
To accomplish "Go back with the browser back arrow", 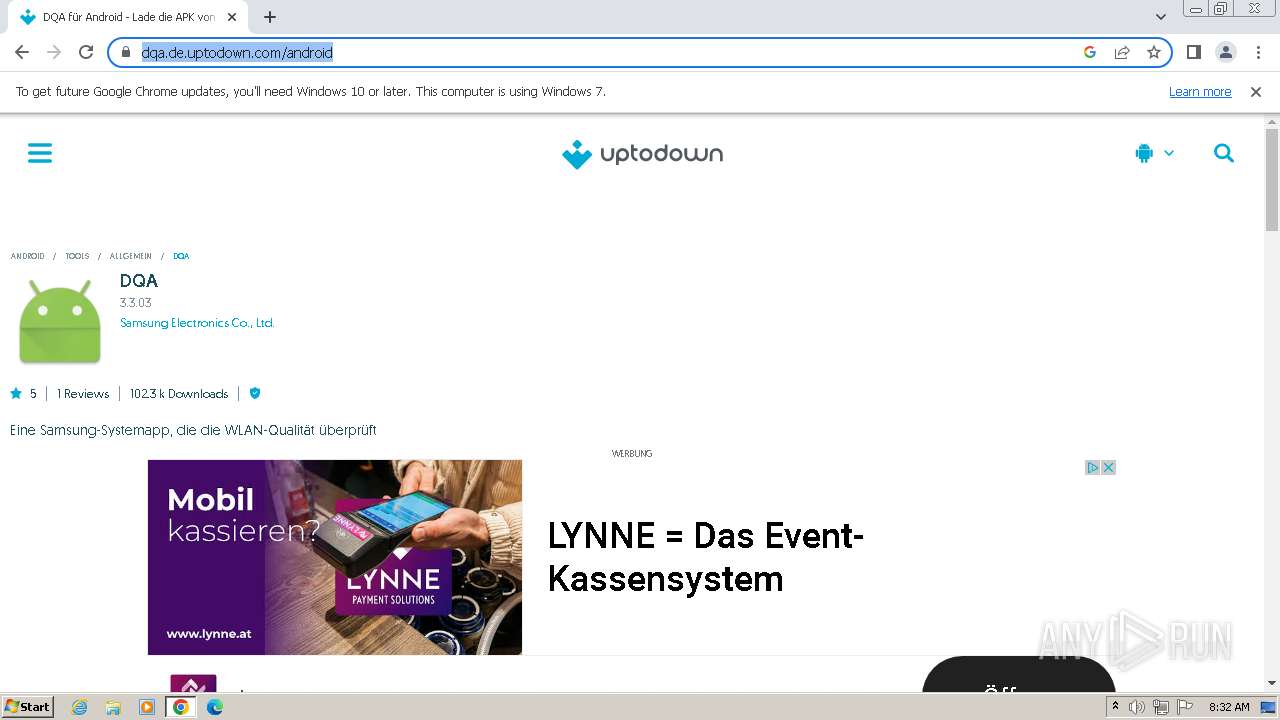I will tap(22, 52).
